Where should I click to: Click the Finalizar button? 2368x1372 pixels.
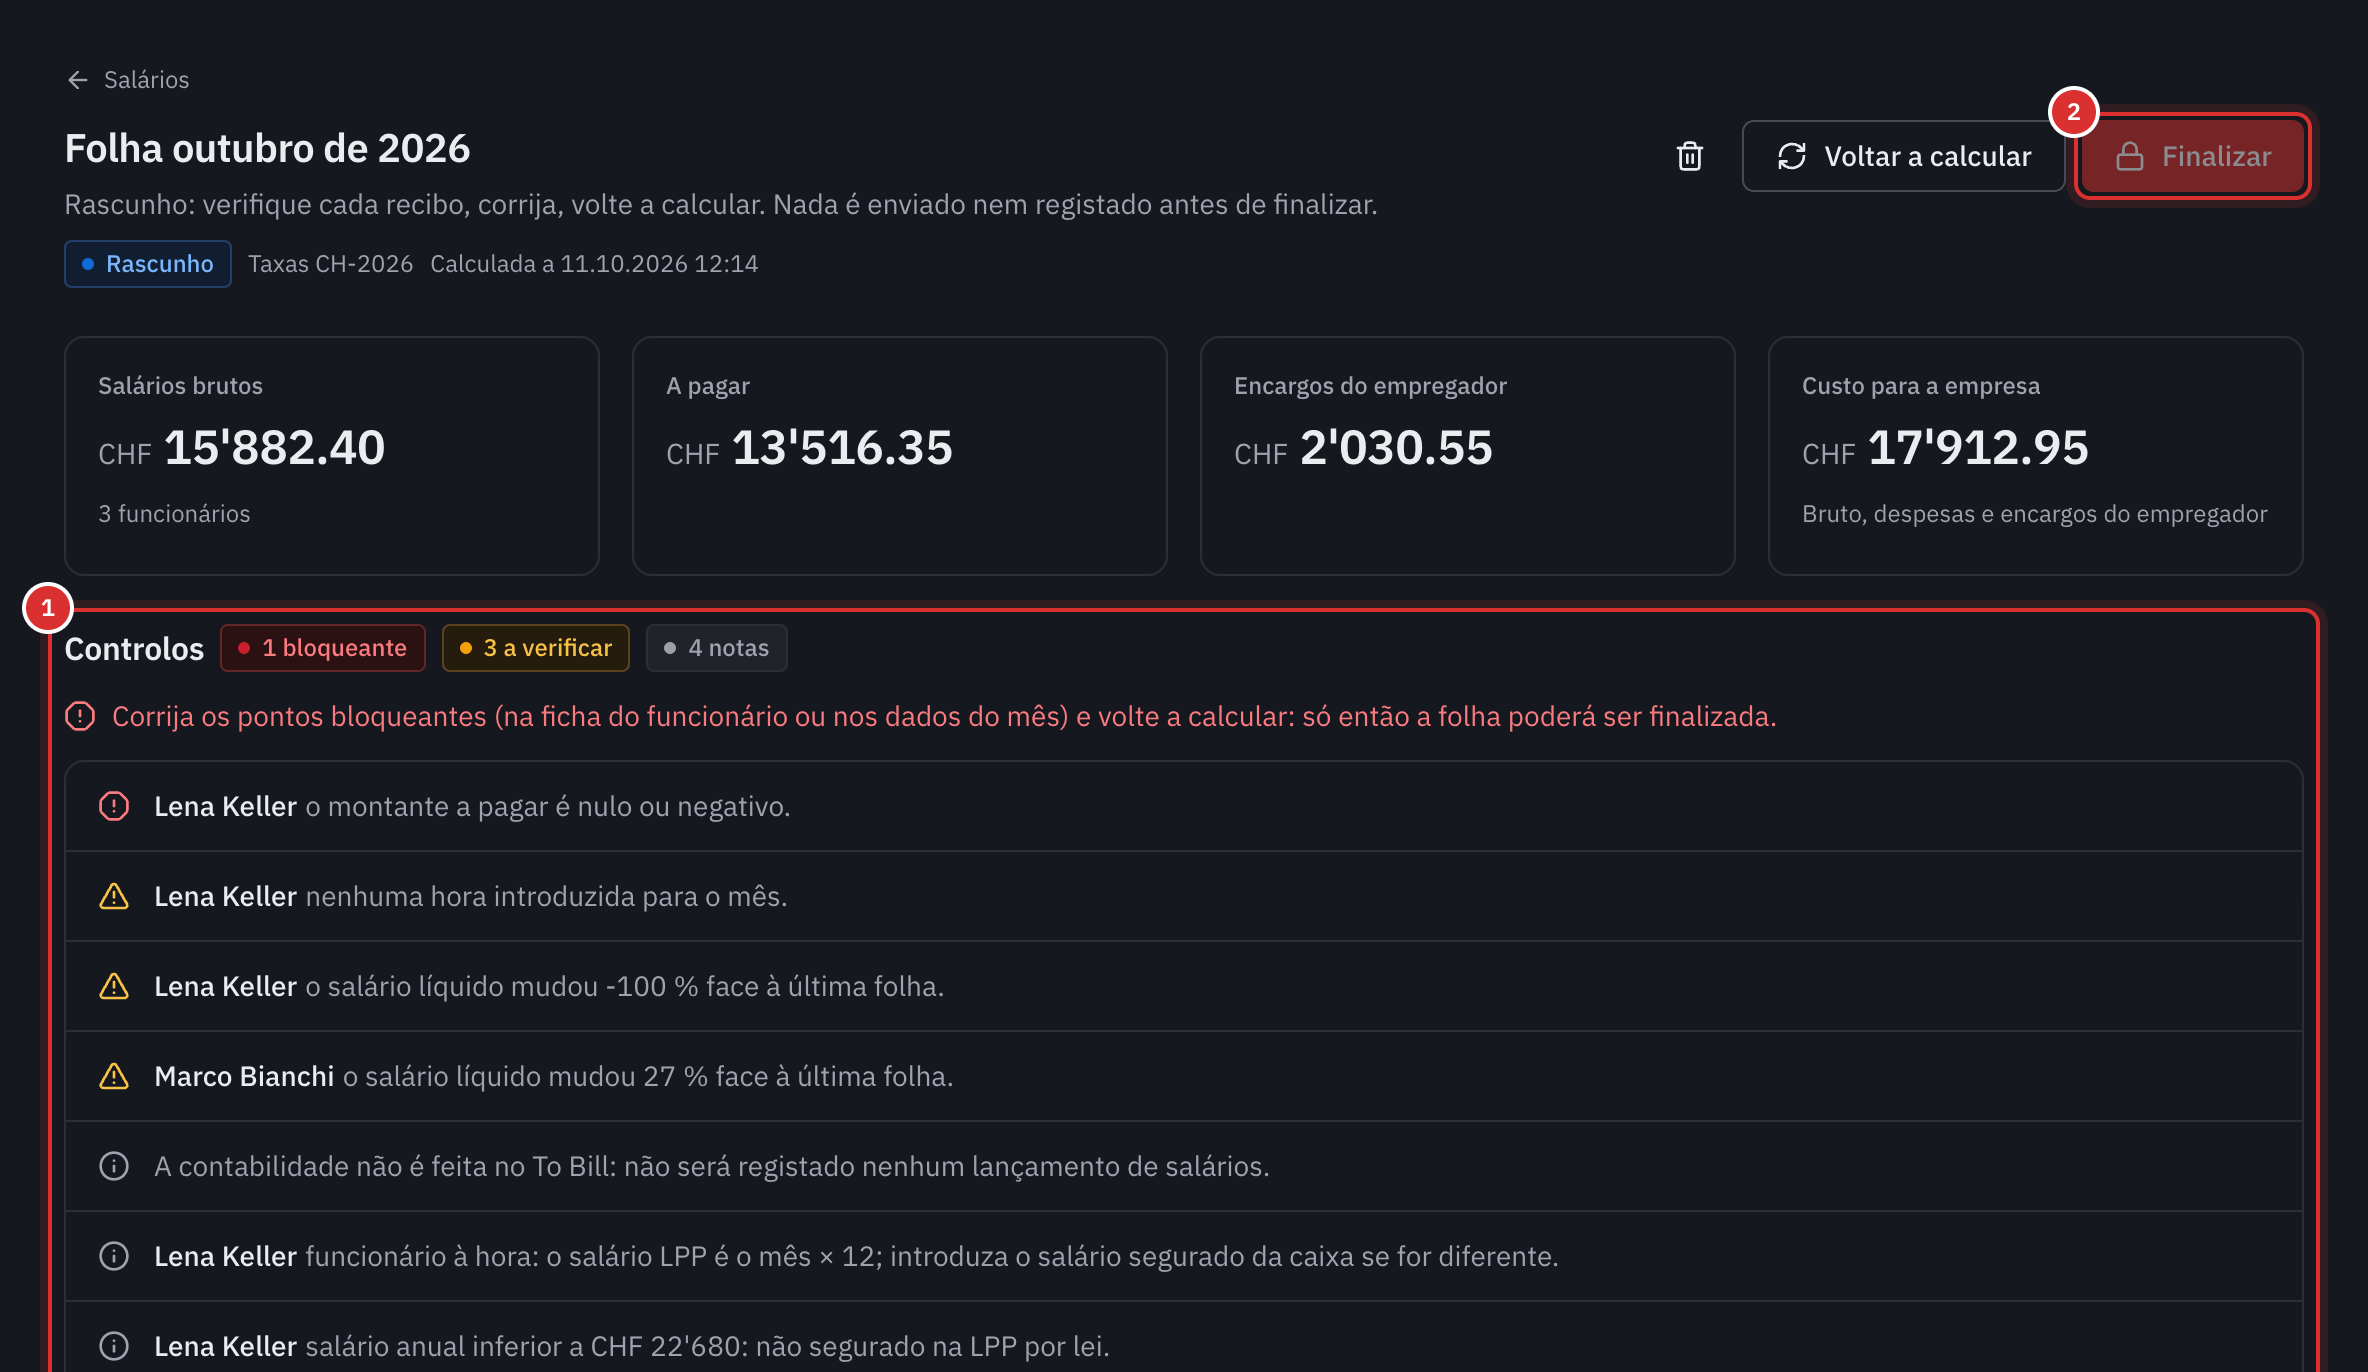click(x=2193, y=156)
